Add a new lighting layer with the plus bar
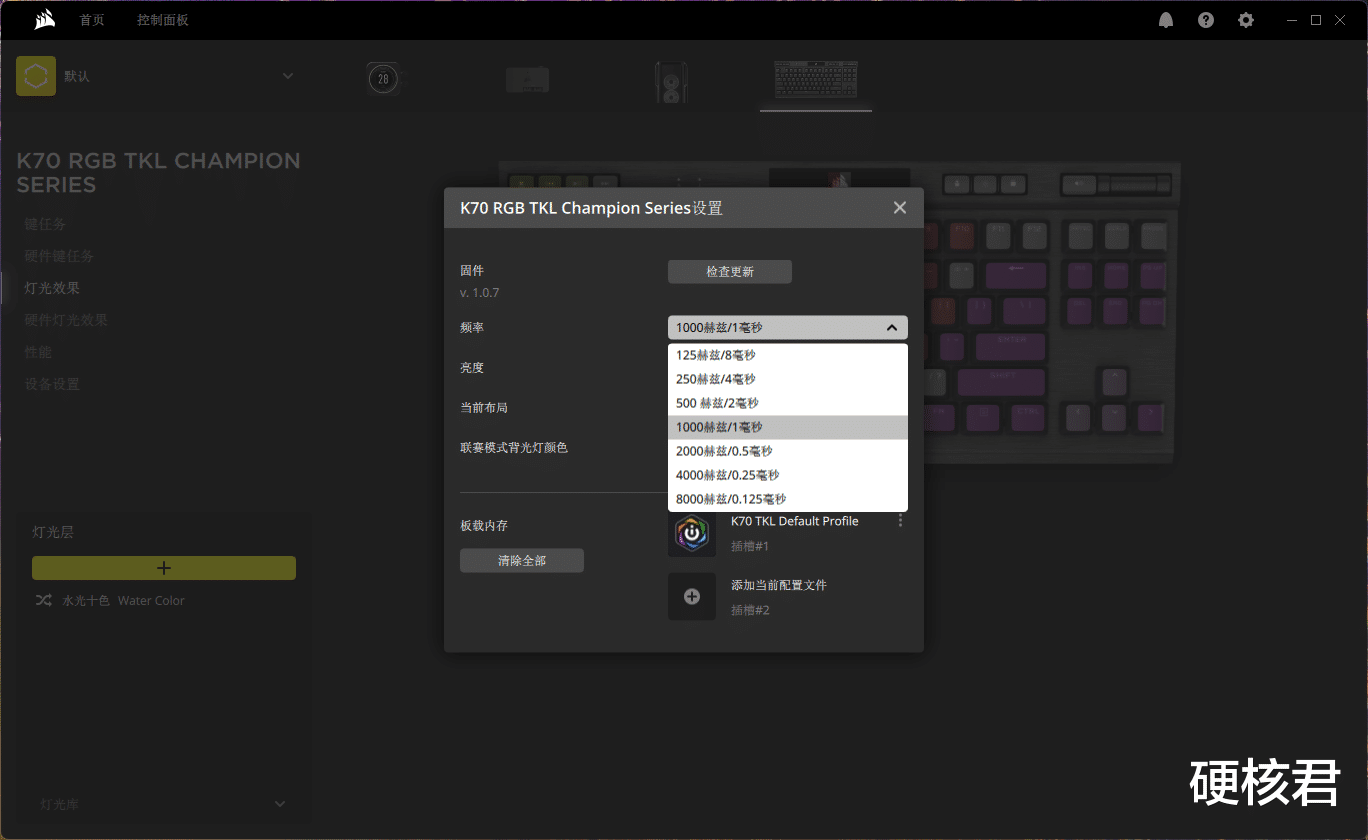The height and width of the screenshot is (840, 1368). [x=163, y=567]
